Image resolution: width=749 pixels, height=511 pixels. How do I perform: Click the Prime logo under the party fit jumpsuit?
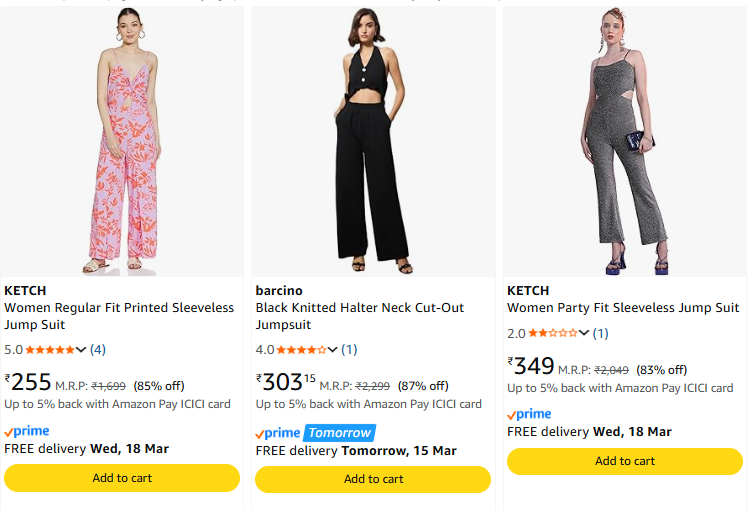pyautogui.click(x=529, y=414)
